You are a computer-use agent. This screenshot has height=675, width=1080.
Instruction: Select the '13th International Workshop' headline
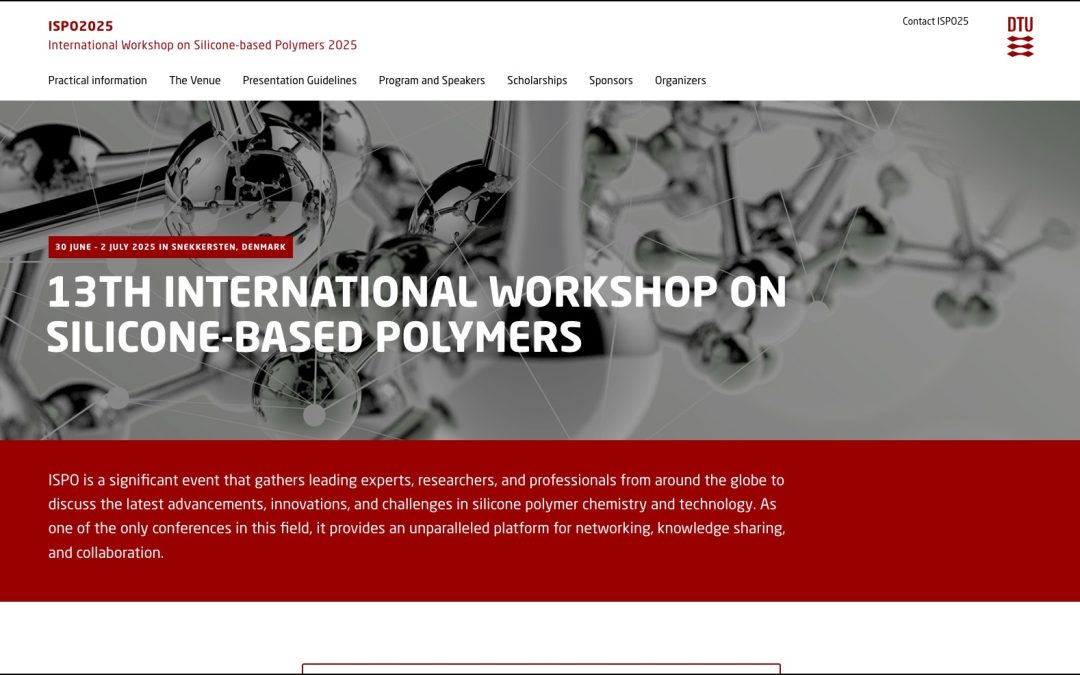tap(416, 293)
